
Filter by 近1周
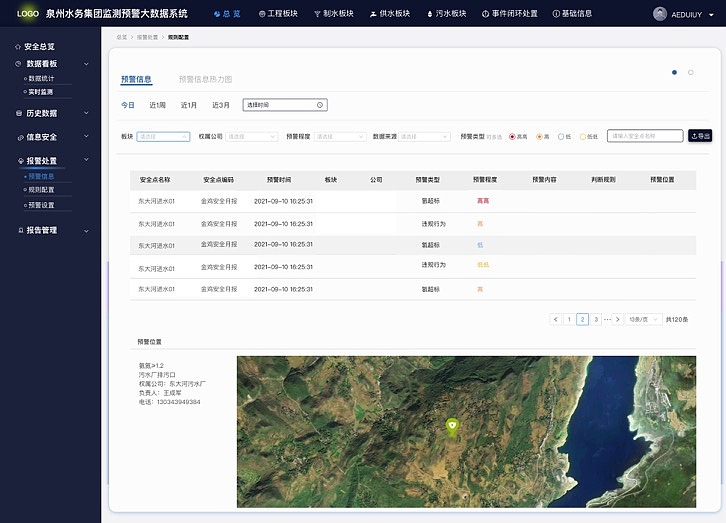point(157,105)
